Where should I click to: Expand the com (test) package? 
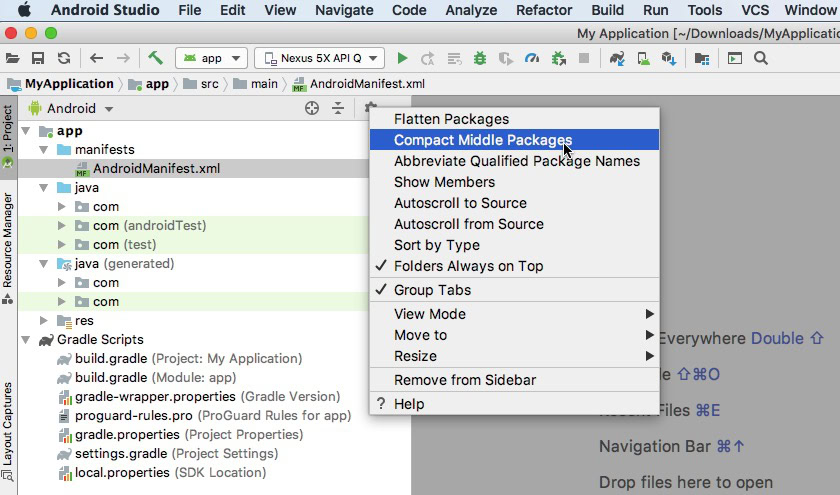[x=62, y=245]
